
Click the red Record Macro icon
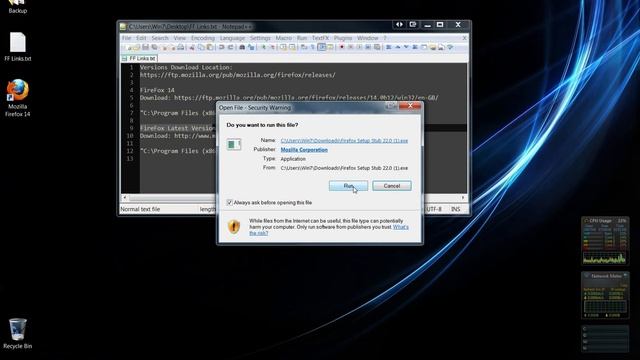coord(342,47)
